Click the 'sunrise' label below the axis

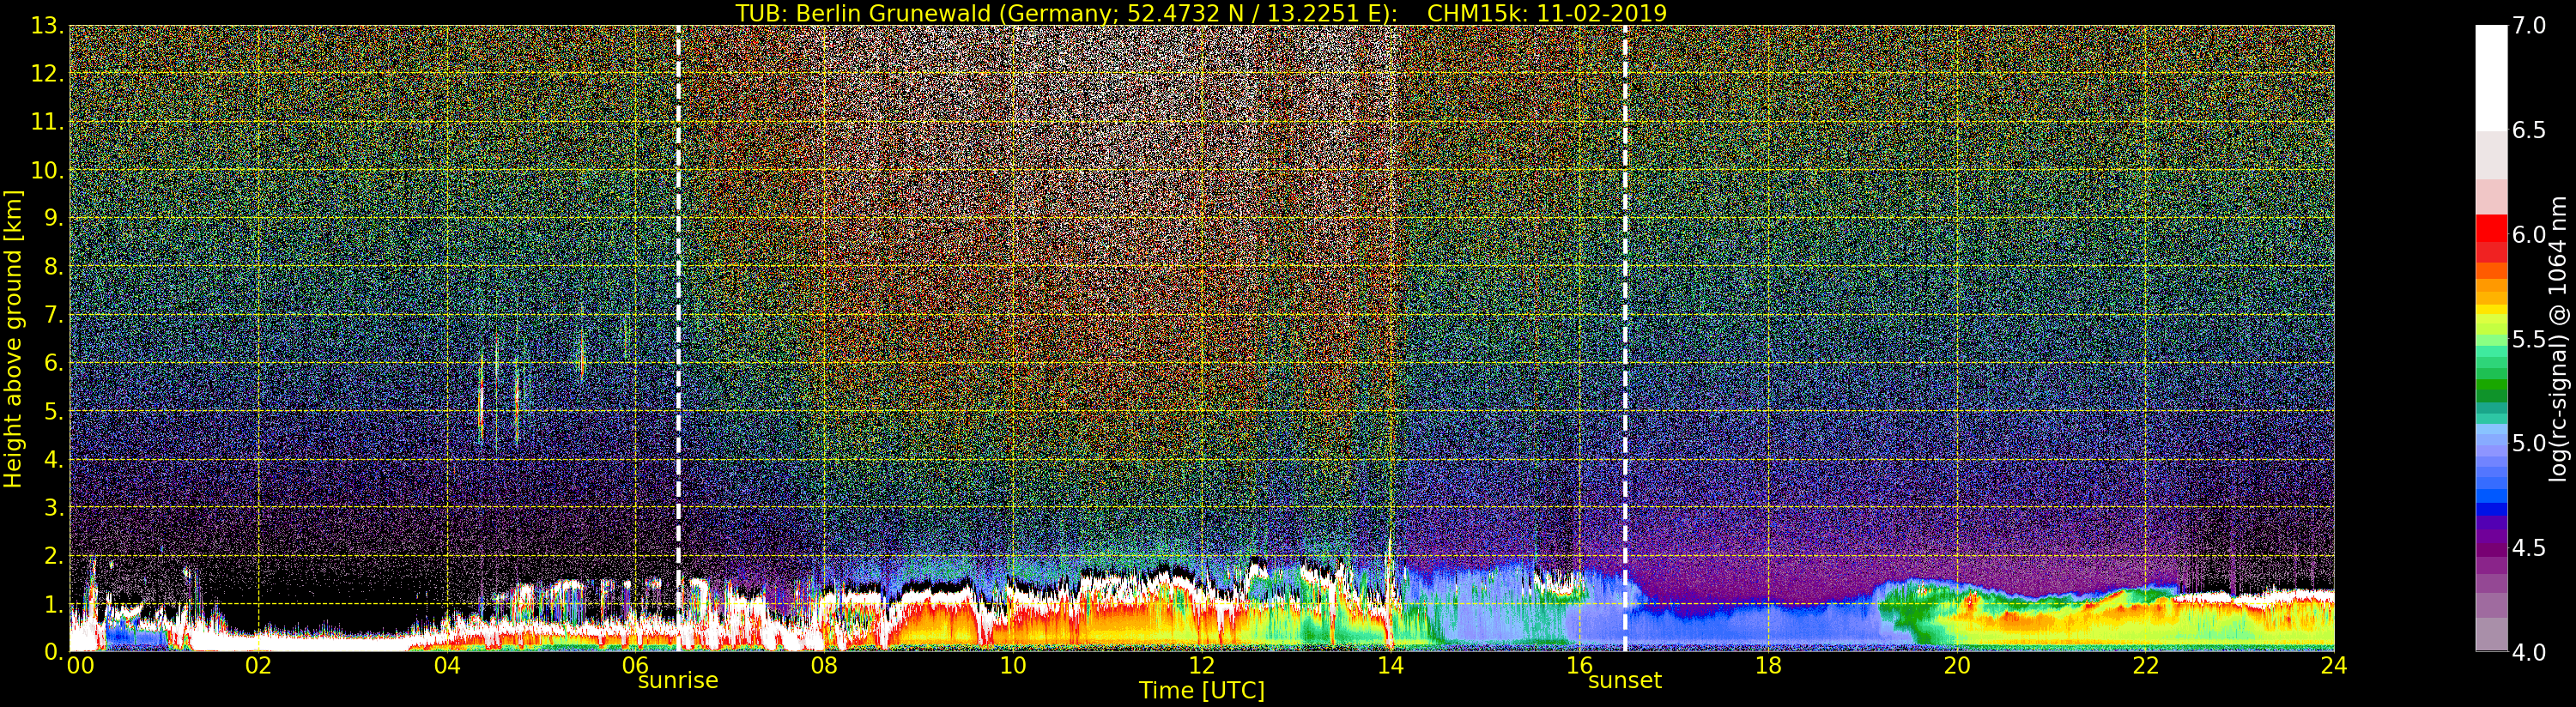[678, 680]
